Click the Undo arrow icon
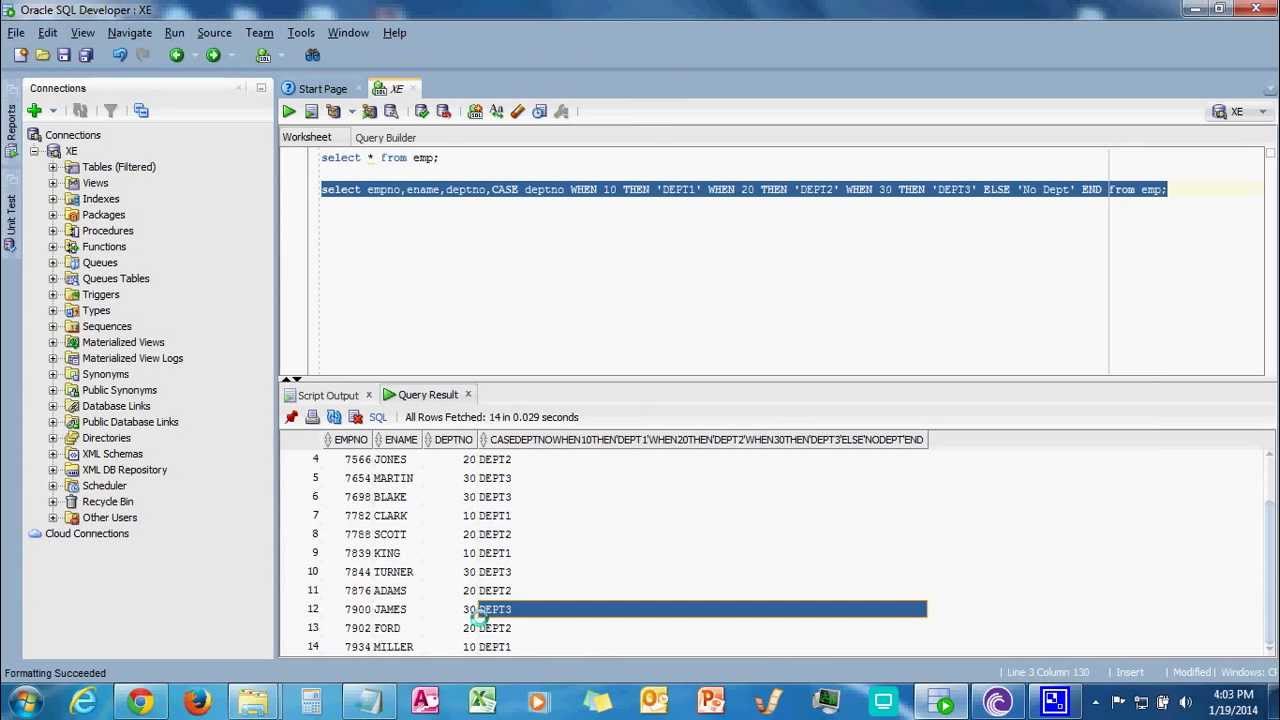 [120, 55]
